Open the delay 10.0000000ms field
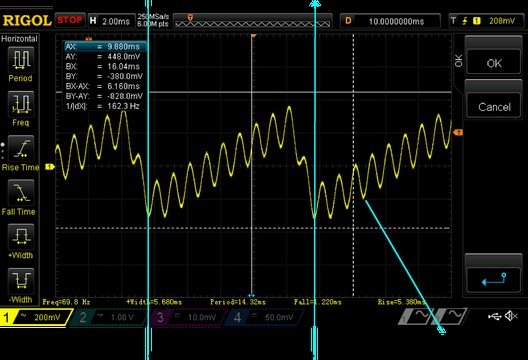Screen dimensions: 528x360 [391, 21]
